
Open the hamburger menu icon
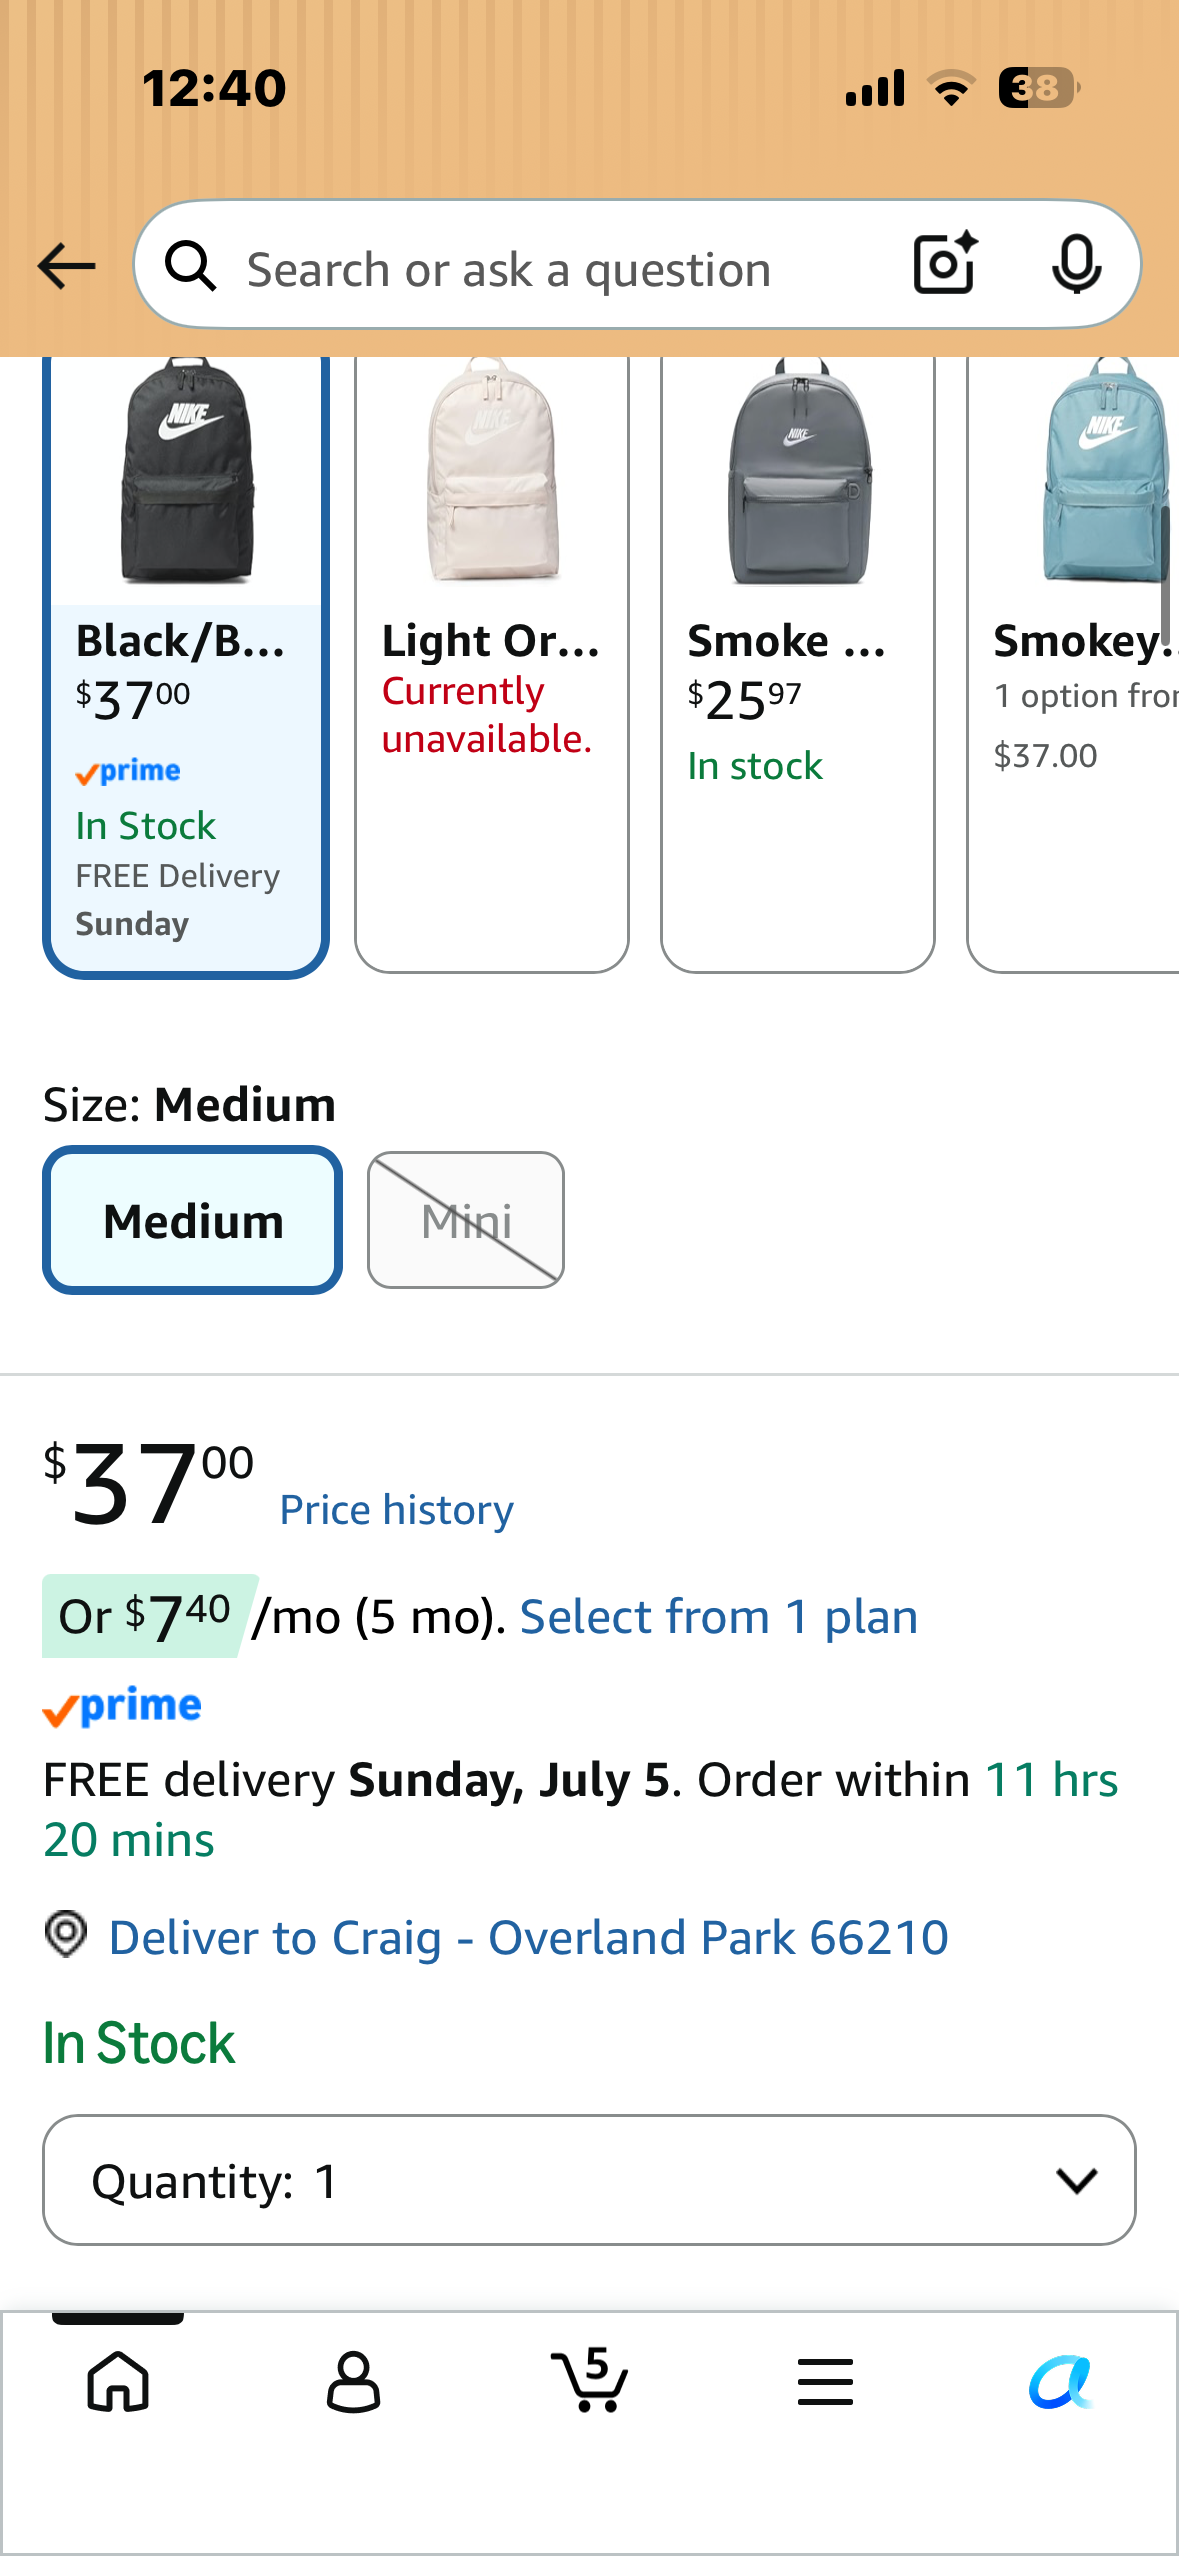point(825,2381)
